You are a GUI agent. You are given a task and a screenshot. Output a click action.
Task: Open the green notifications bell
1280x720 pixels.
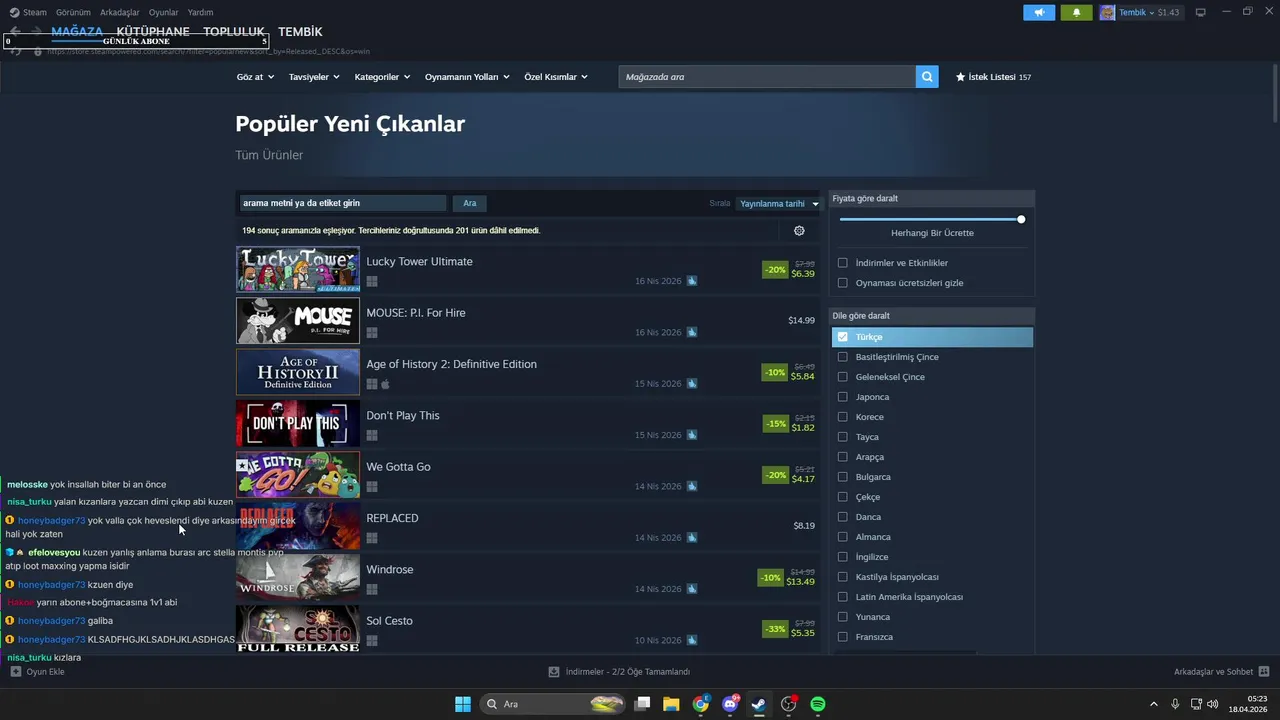[1076, 12]
